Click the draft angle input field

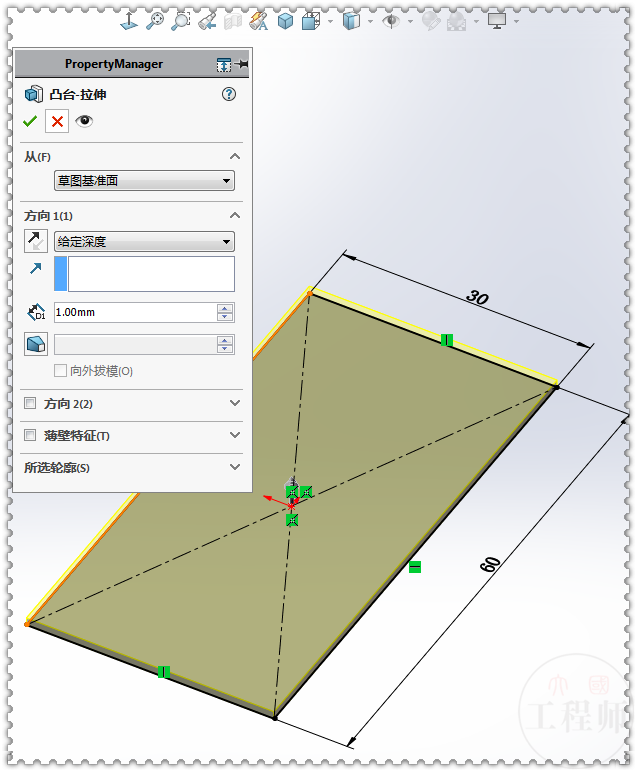click(x=135, y=345)
